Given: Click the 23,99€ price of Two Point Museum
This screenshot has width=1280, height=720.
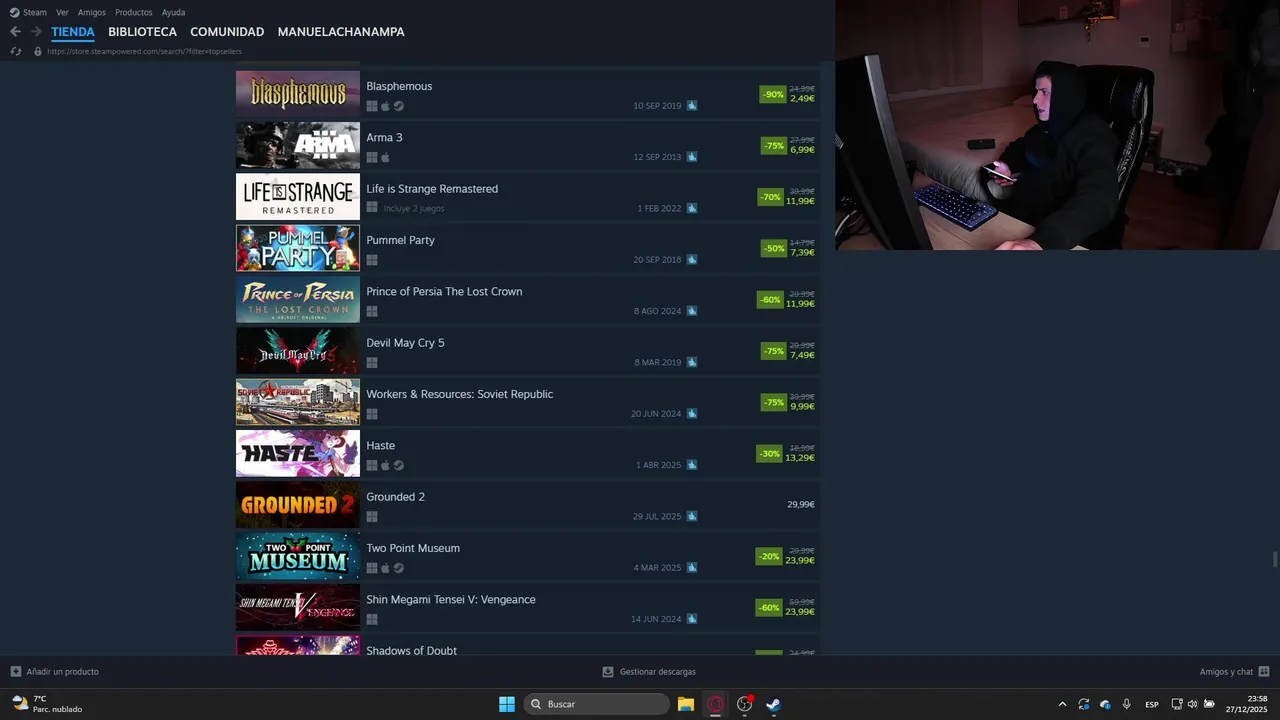Looking at the screenshot, I should click(800, 561).
